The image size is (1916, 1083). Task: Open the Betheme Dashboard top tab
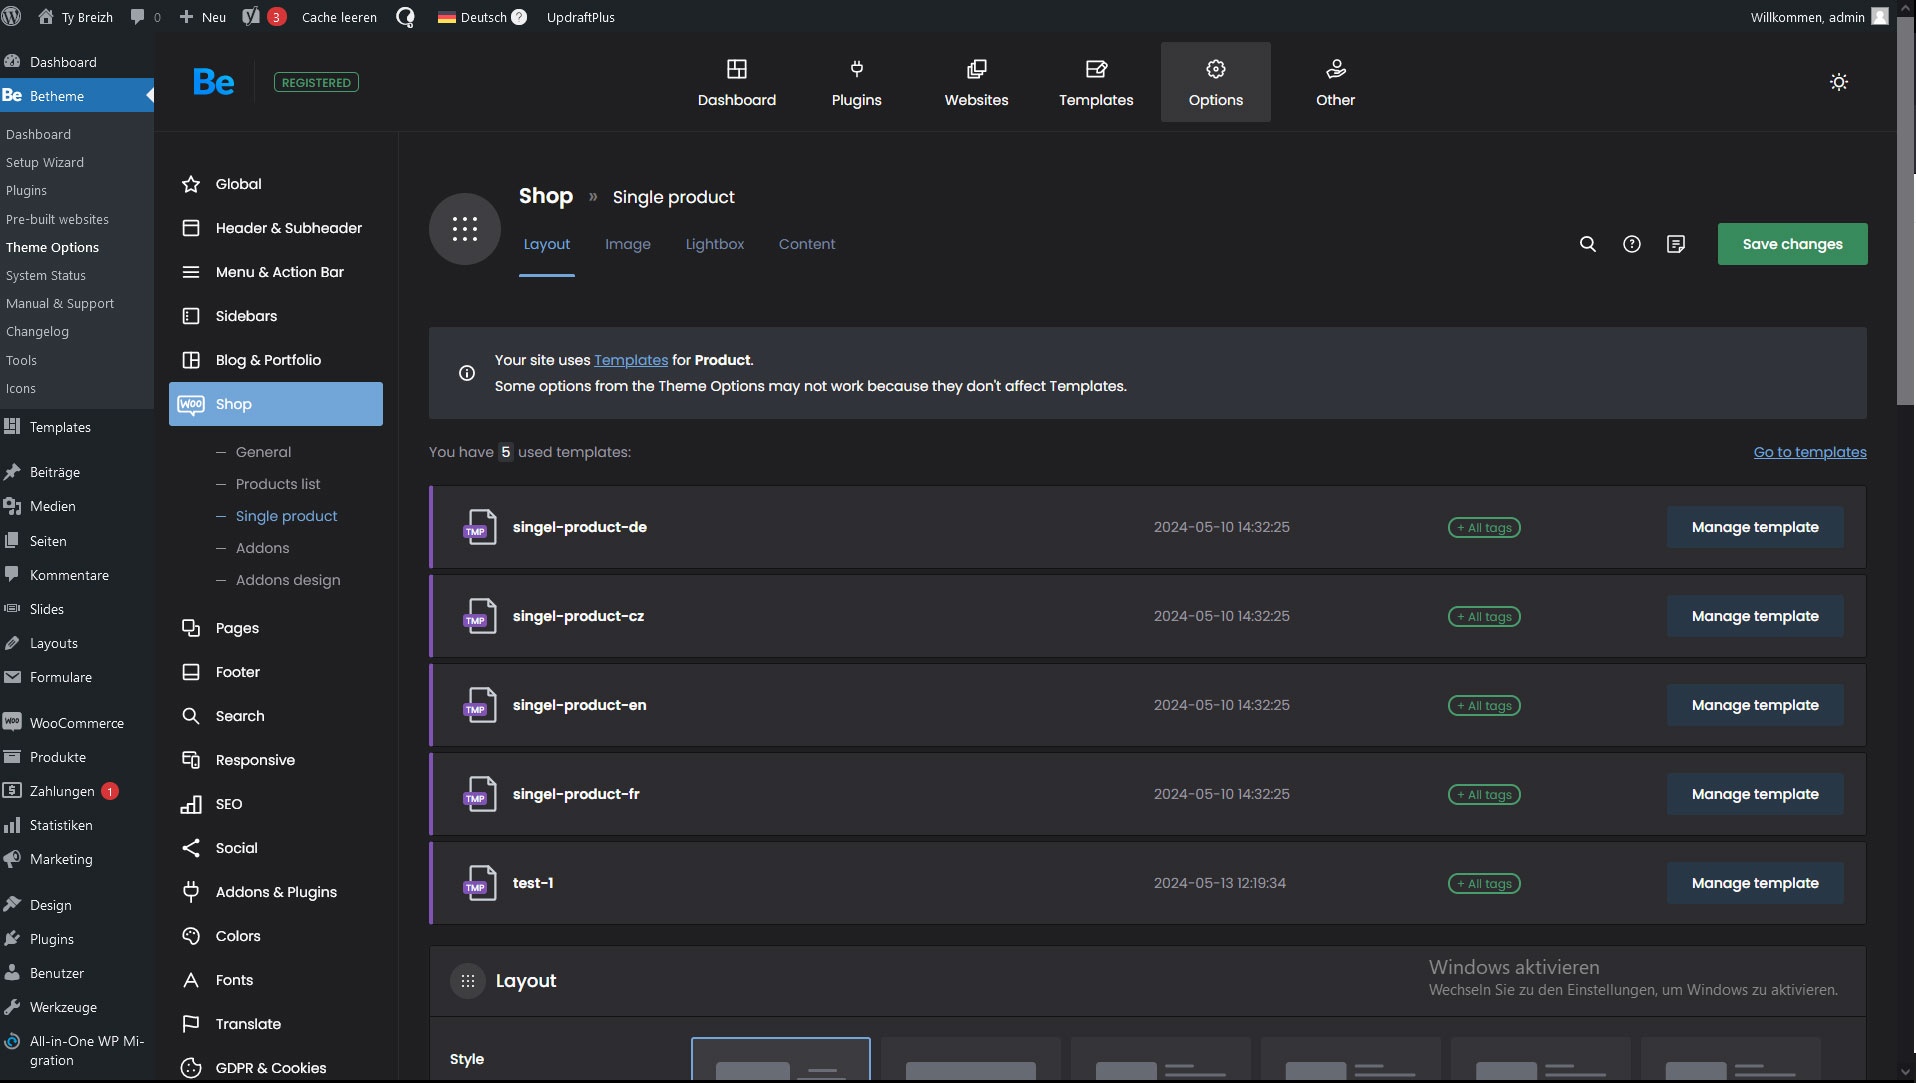[x=736, y=82]
